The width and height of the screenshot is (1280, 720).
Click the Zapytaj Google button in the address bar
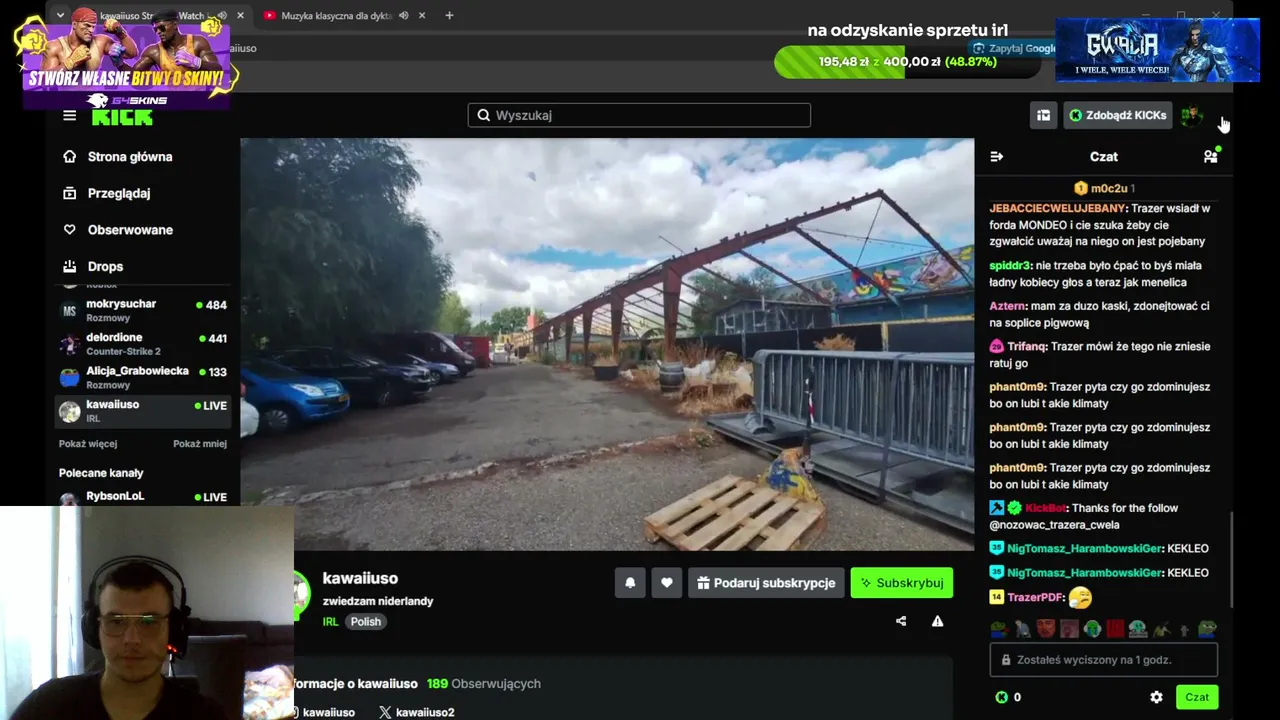click(1013, 48)
